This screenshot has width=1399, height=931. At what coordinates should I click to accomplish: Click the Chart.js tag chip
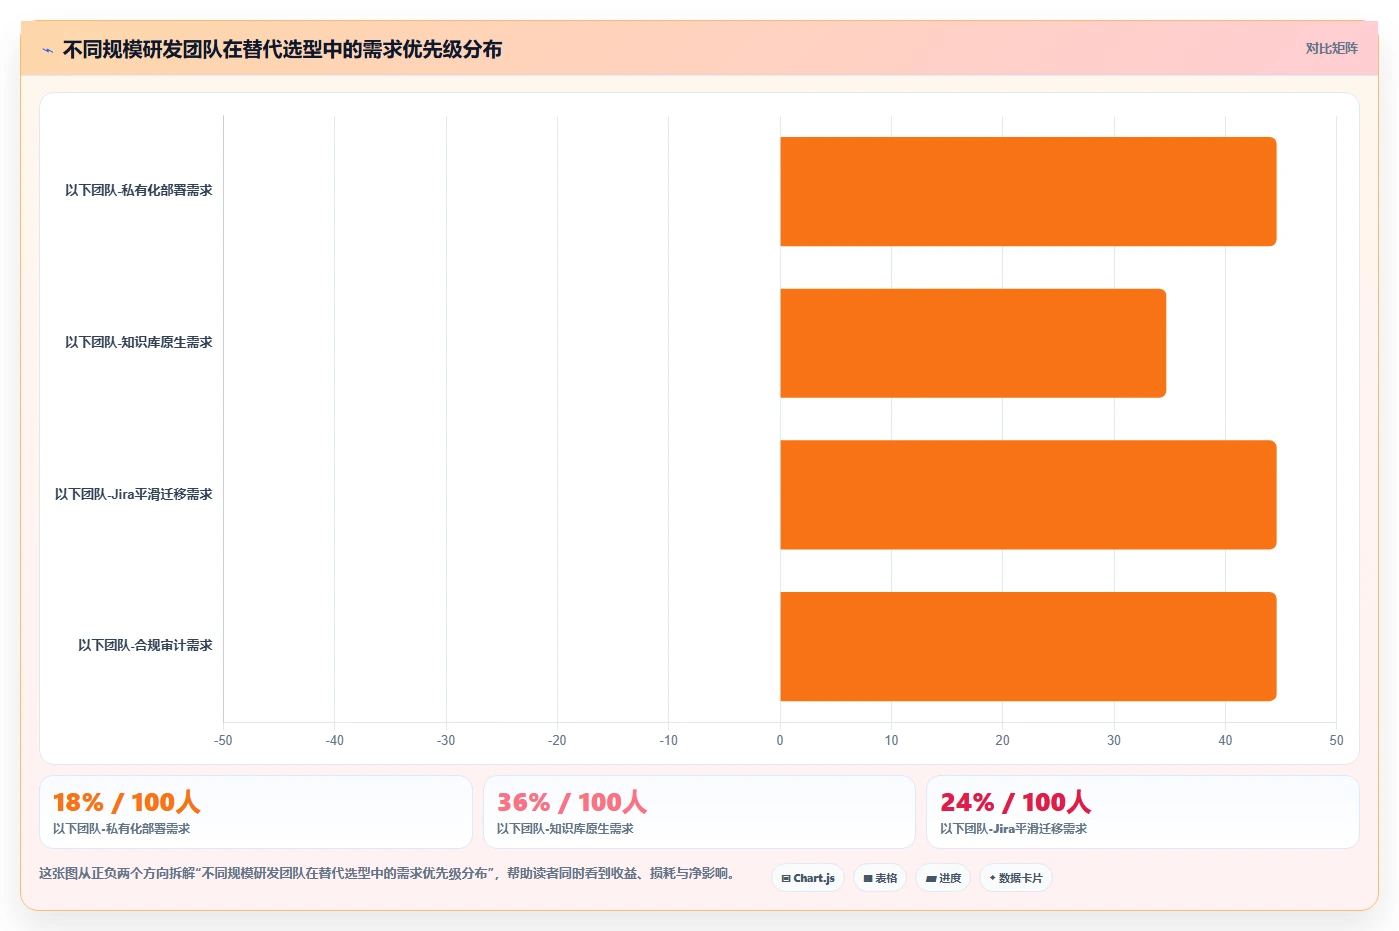point(808,878)
